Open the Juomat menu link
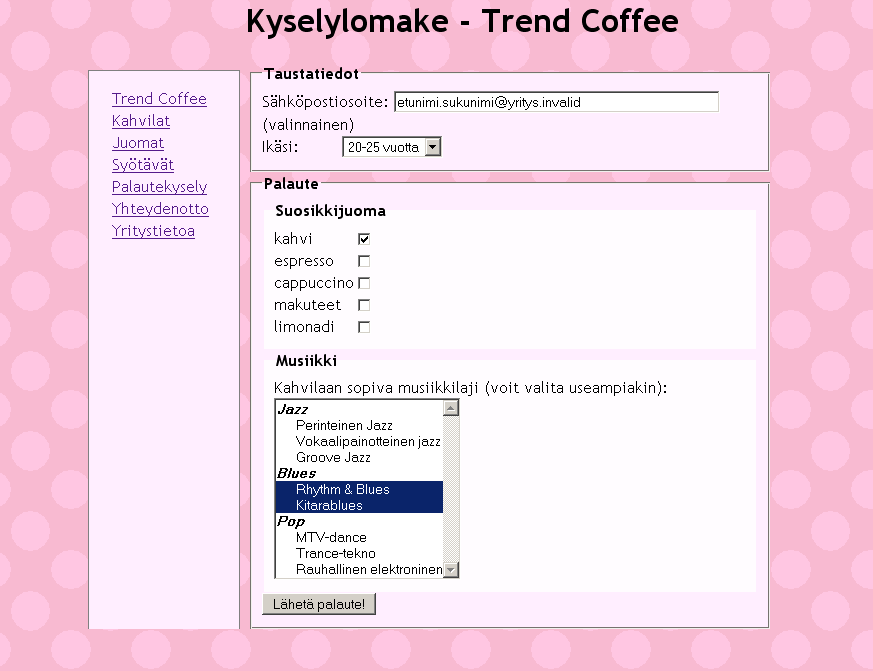The height and width of the screenshot is (671, 873). (138, 143)
